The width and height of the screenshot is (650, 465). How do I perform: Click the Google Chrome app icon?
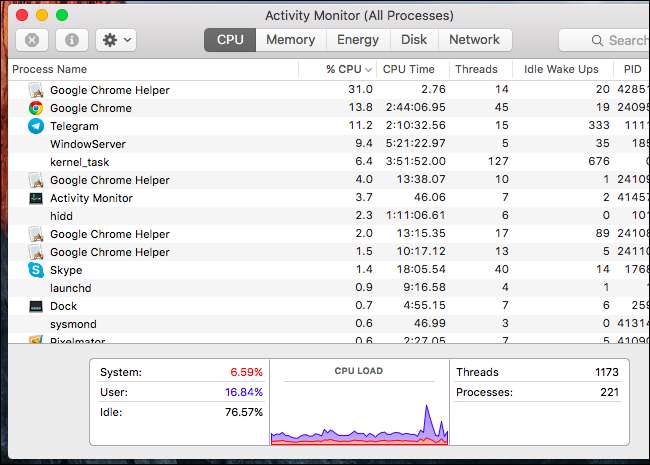(x=36, y=108)
